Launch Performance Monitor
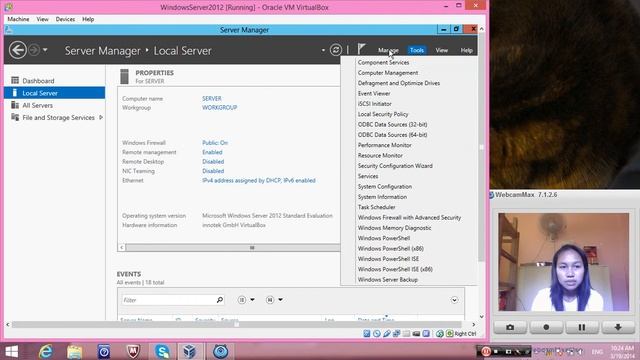 (384, 145)
